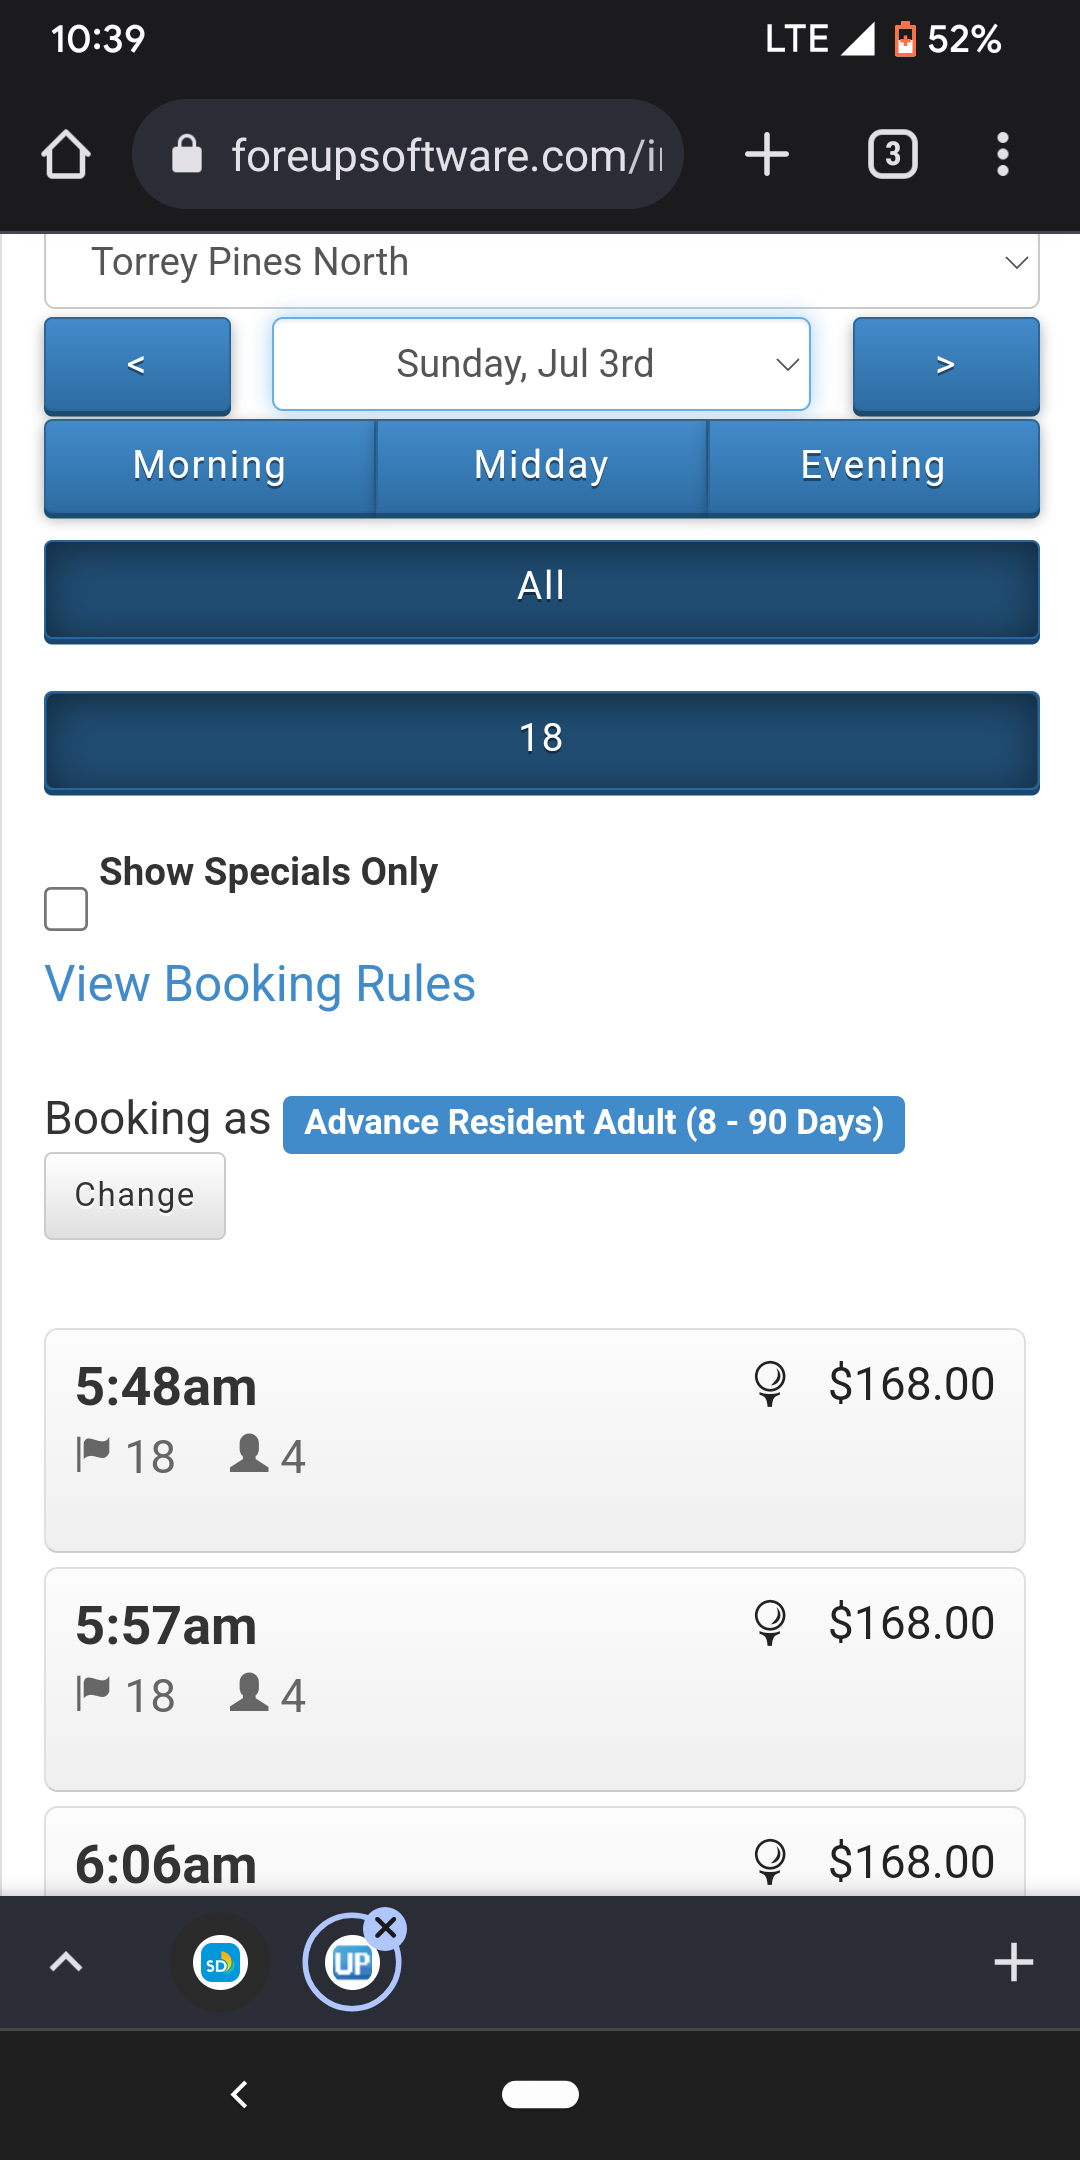
Task: Open the Sunday, Jul 3rd date dropdown
Action: [541, 364]
